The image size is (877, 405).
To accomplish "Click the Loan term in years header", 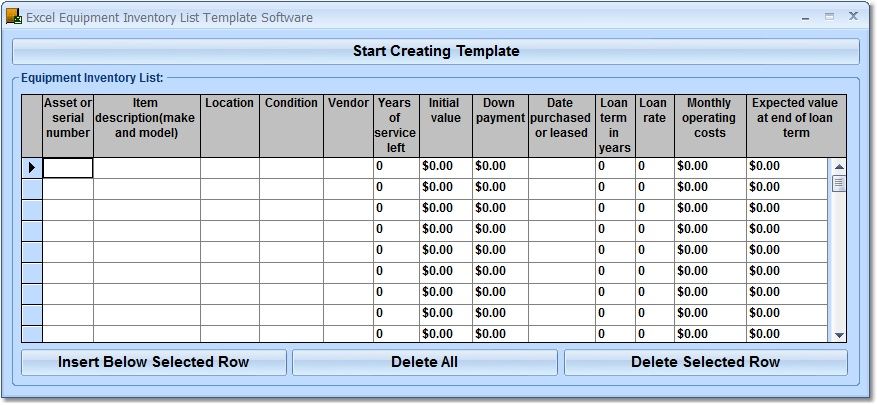I will tap(615, 126).
